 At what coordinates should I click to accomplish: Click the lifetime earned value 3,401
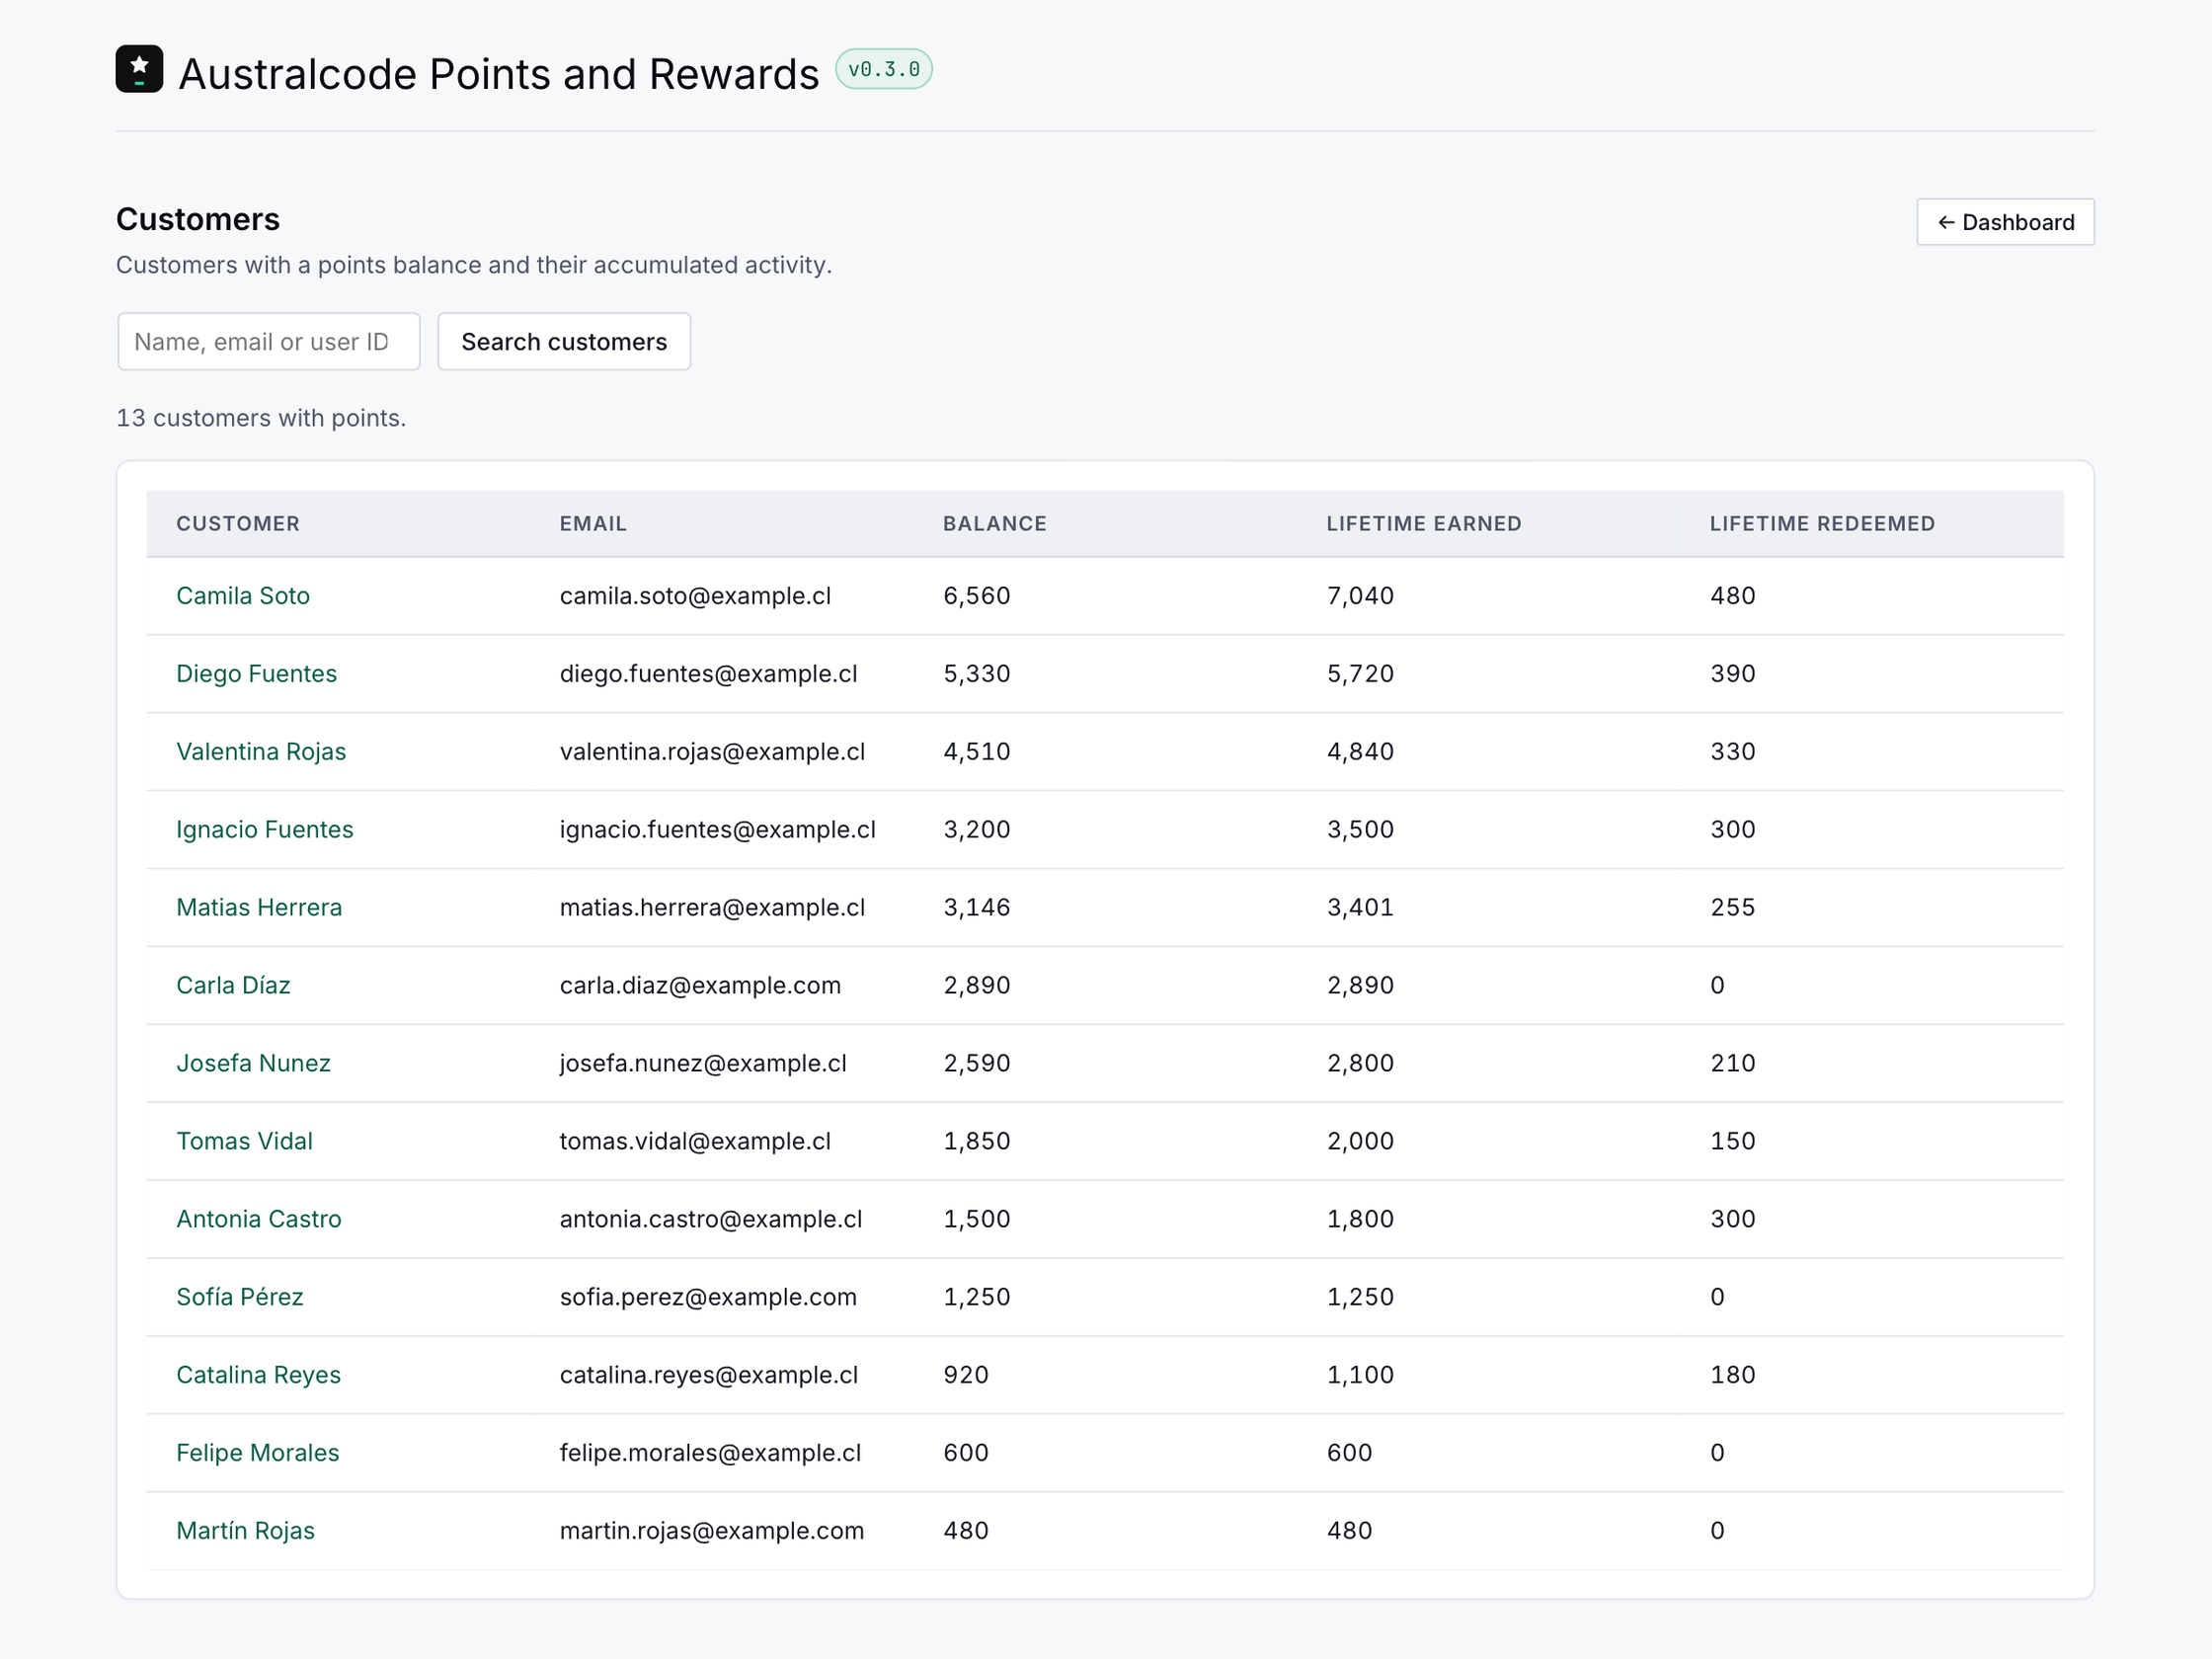coord(1360,908)
